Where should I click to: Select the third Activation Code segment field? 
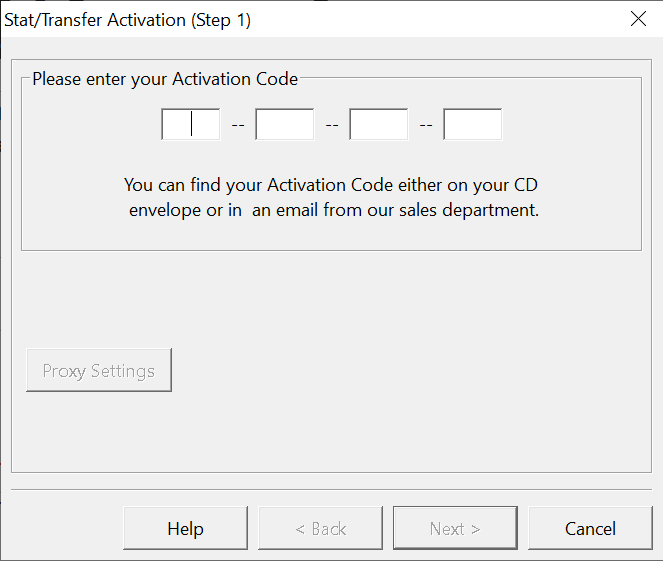(x=378, y=124)
